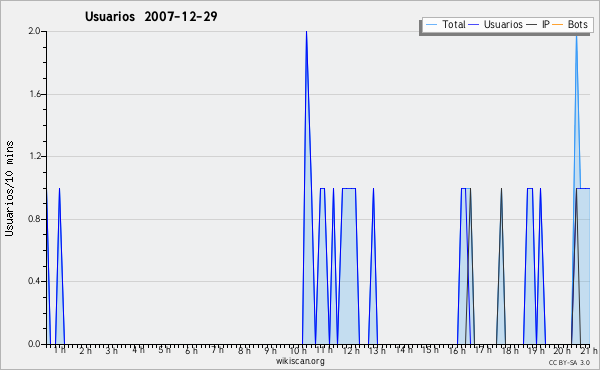
Task: Click the '6 h' x-axis label
Action: pyautogui.click(x=191, y=350)
